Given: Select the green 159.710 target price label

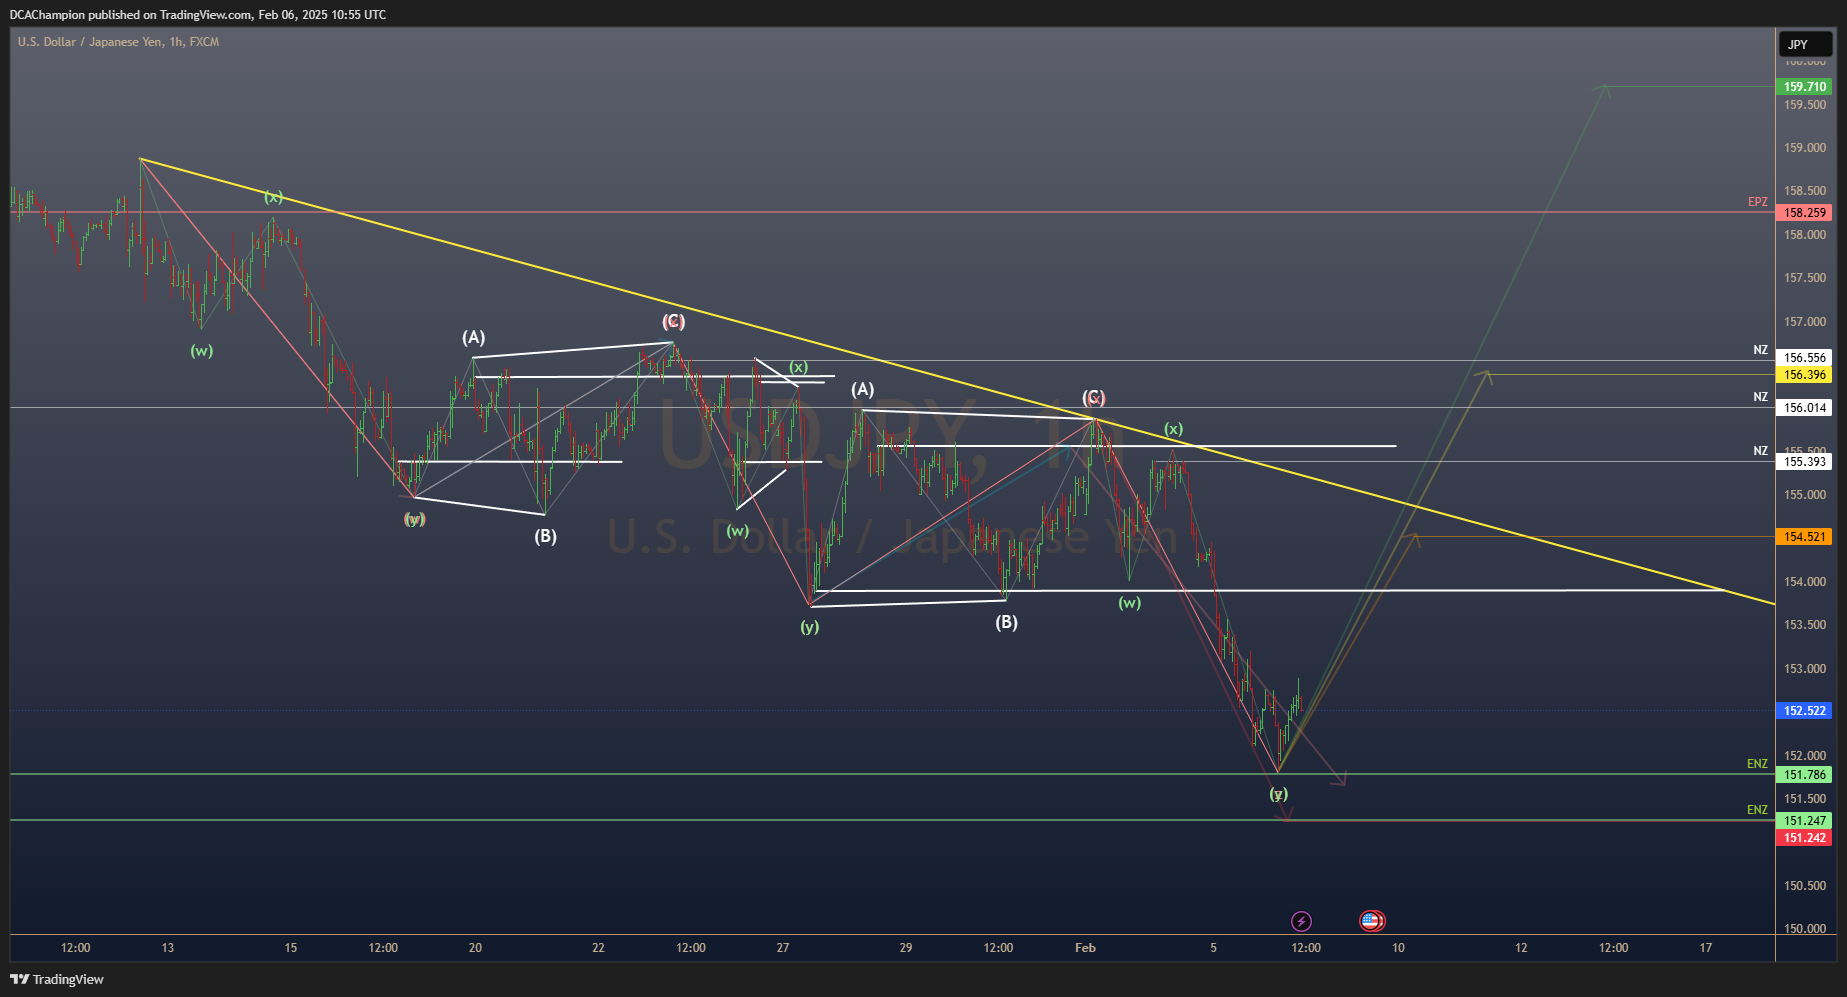Looking at the screenshot, I should 1805,87.
